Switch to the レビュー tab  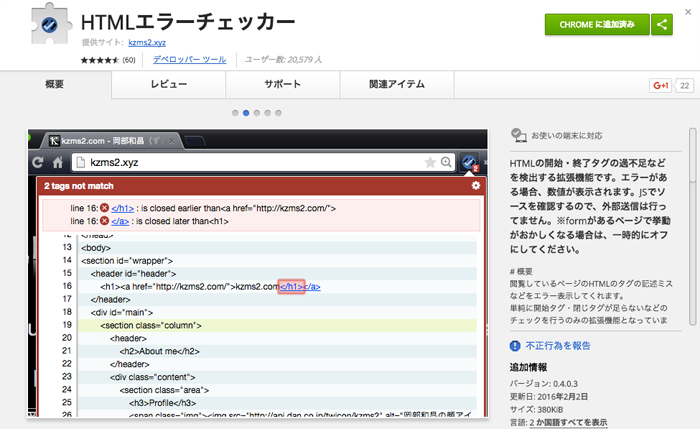168,84
